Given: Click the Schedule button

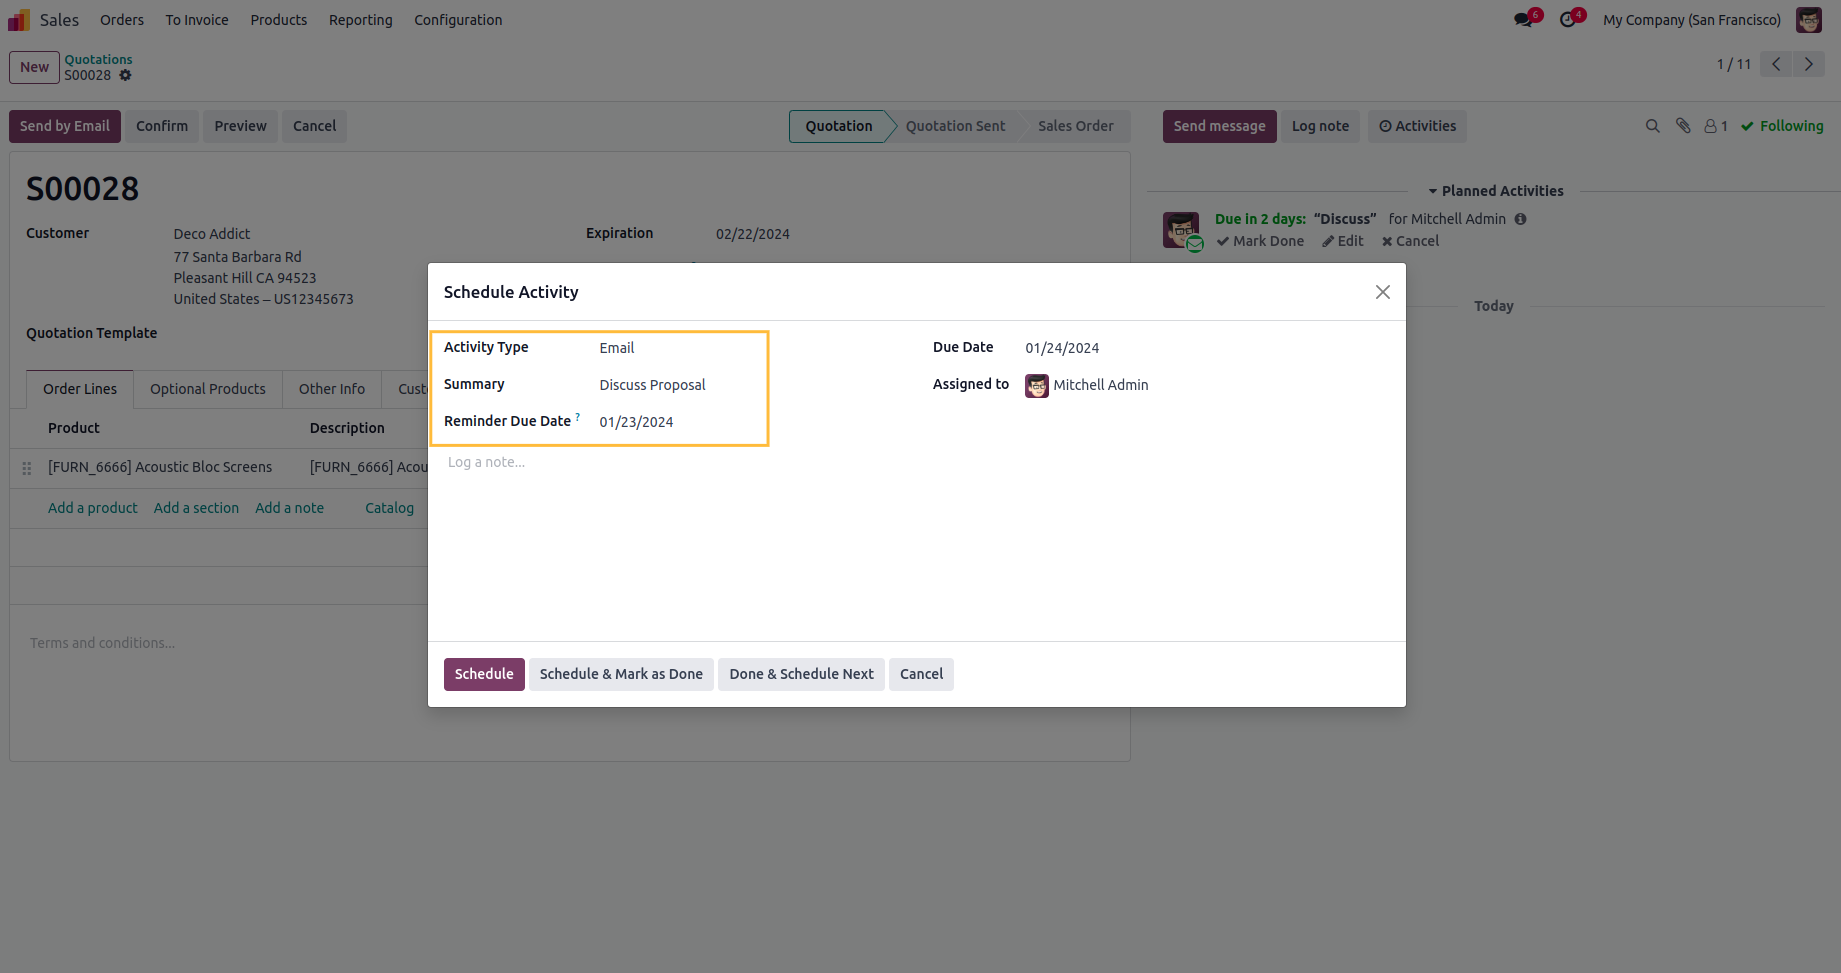Looking at the screenshot, I should 484,674.
